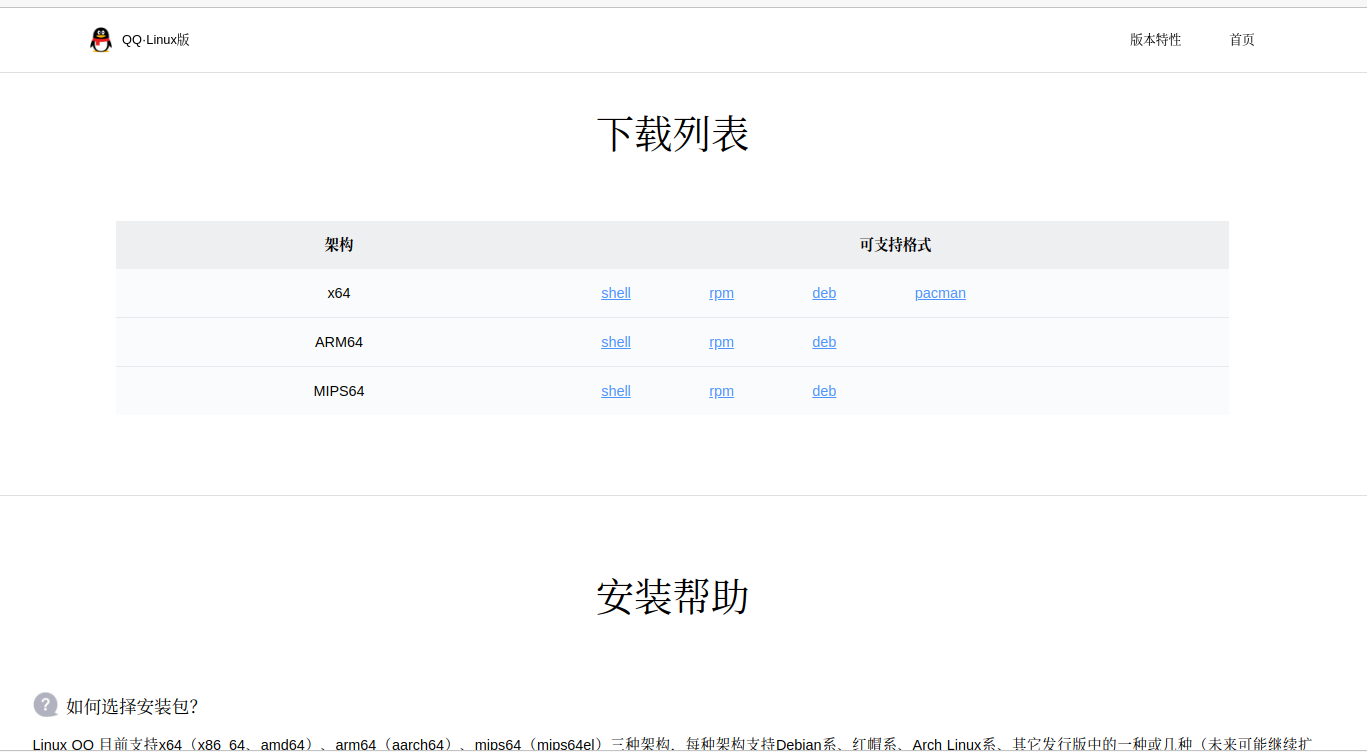Click the 如何选择安装包? question text

click(132, 706)
